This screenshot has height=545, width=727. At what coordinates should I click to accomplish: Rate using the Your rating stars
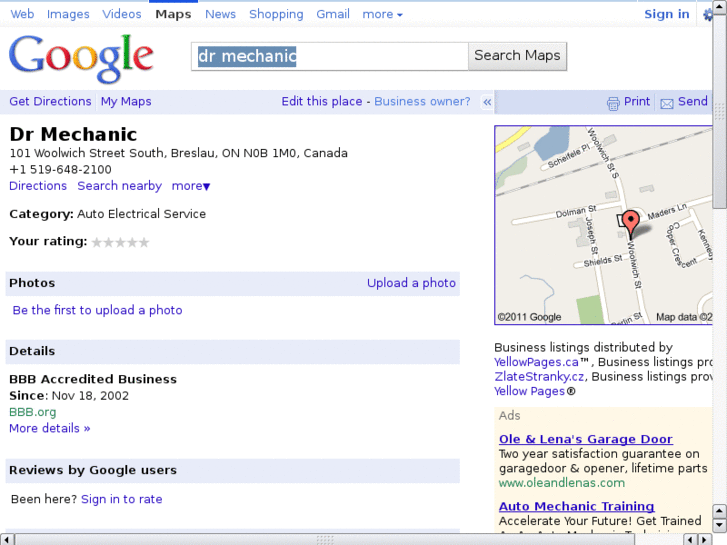tap(121, 242)
